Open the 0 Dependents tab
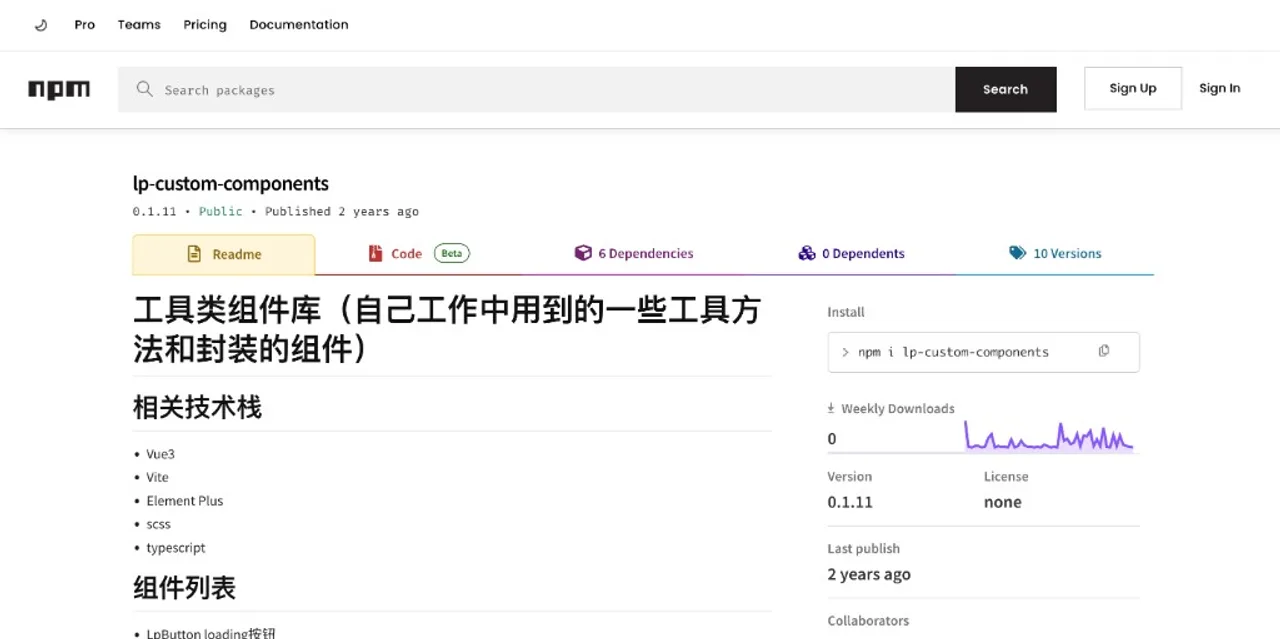The height and width of the screenshot is (639, 1280). pyautogui.click(x=851, y=254)
